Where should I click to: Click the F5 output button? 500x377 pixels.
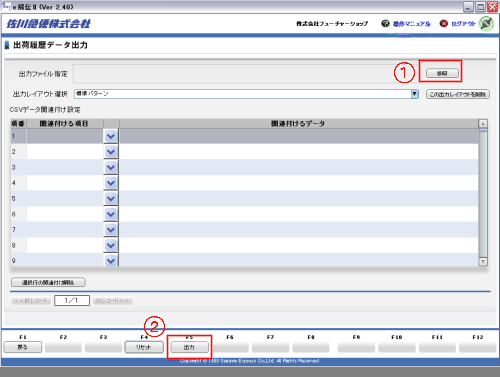coord(189,347)
